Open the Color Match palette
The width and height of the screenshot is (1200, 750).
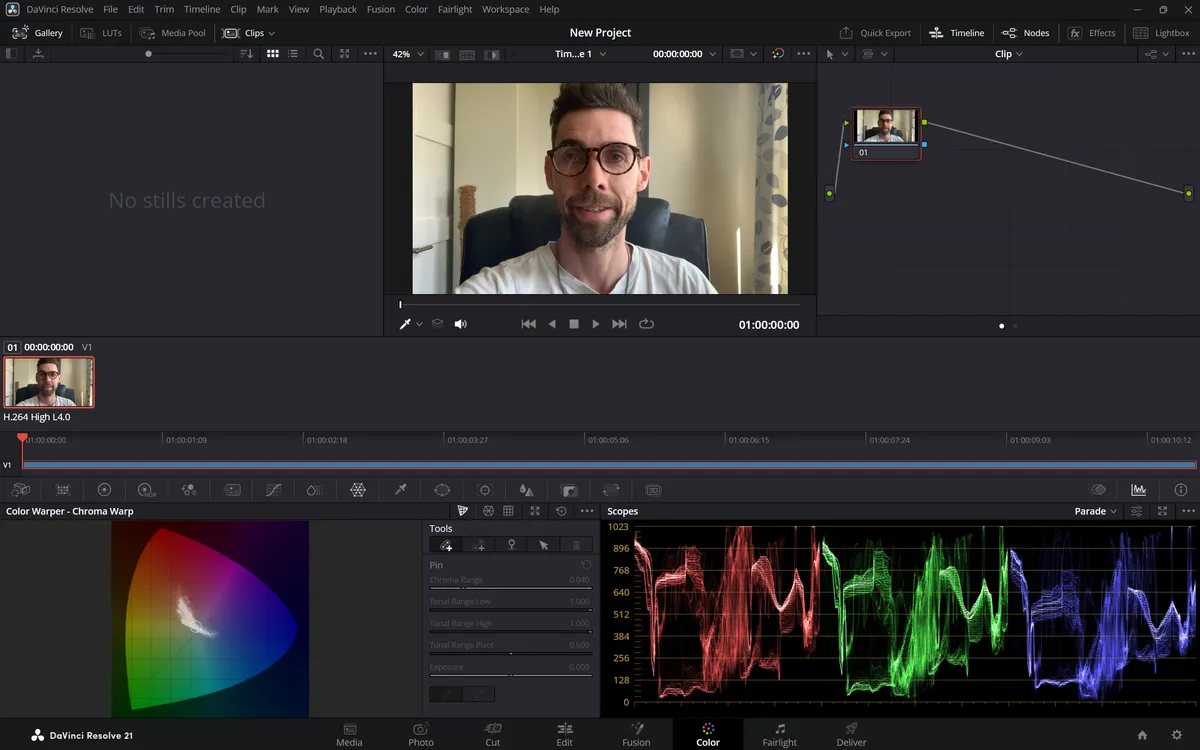tap(62, 490)
